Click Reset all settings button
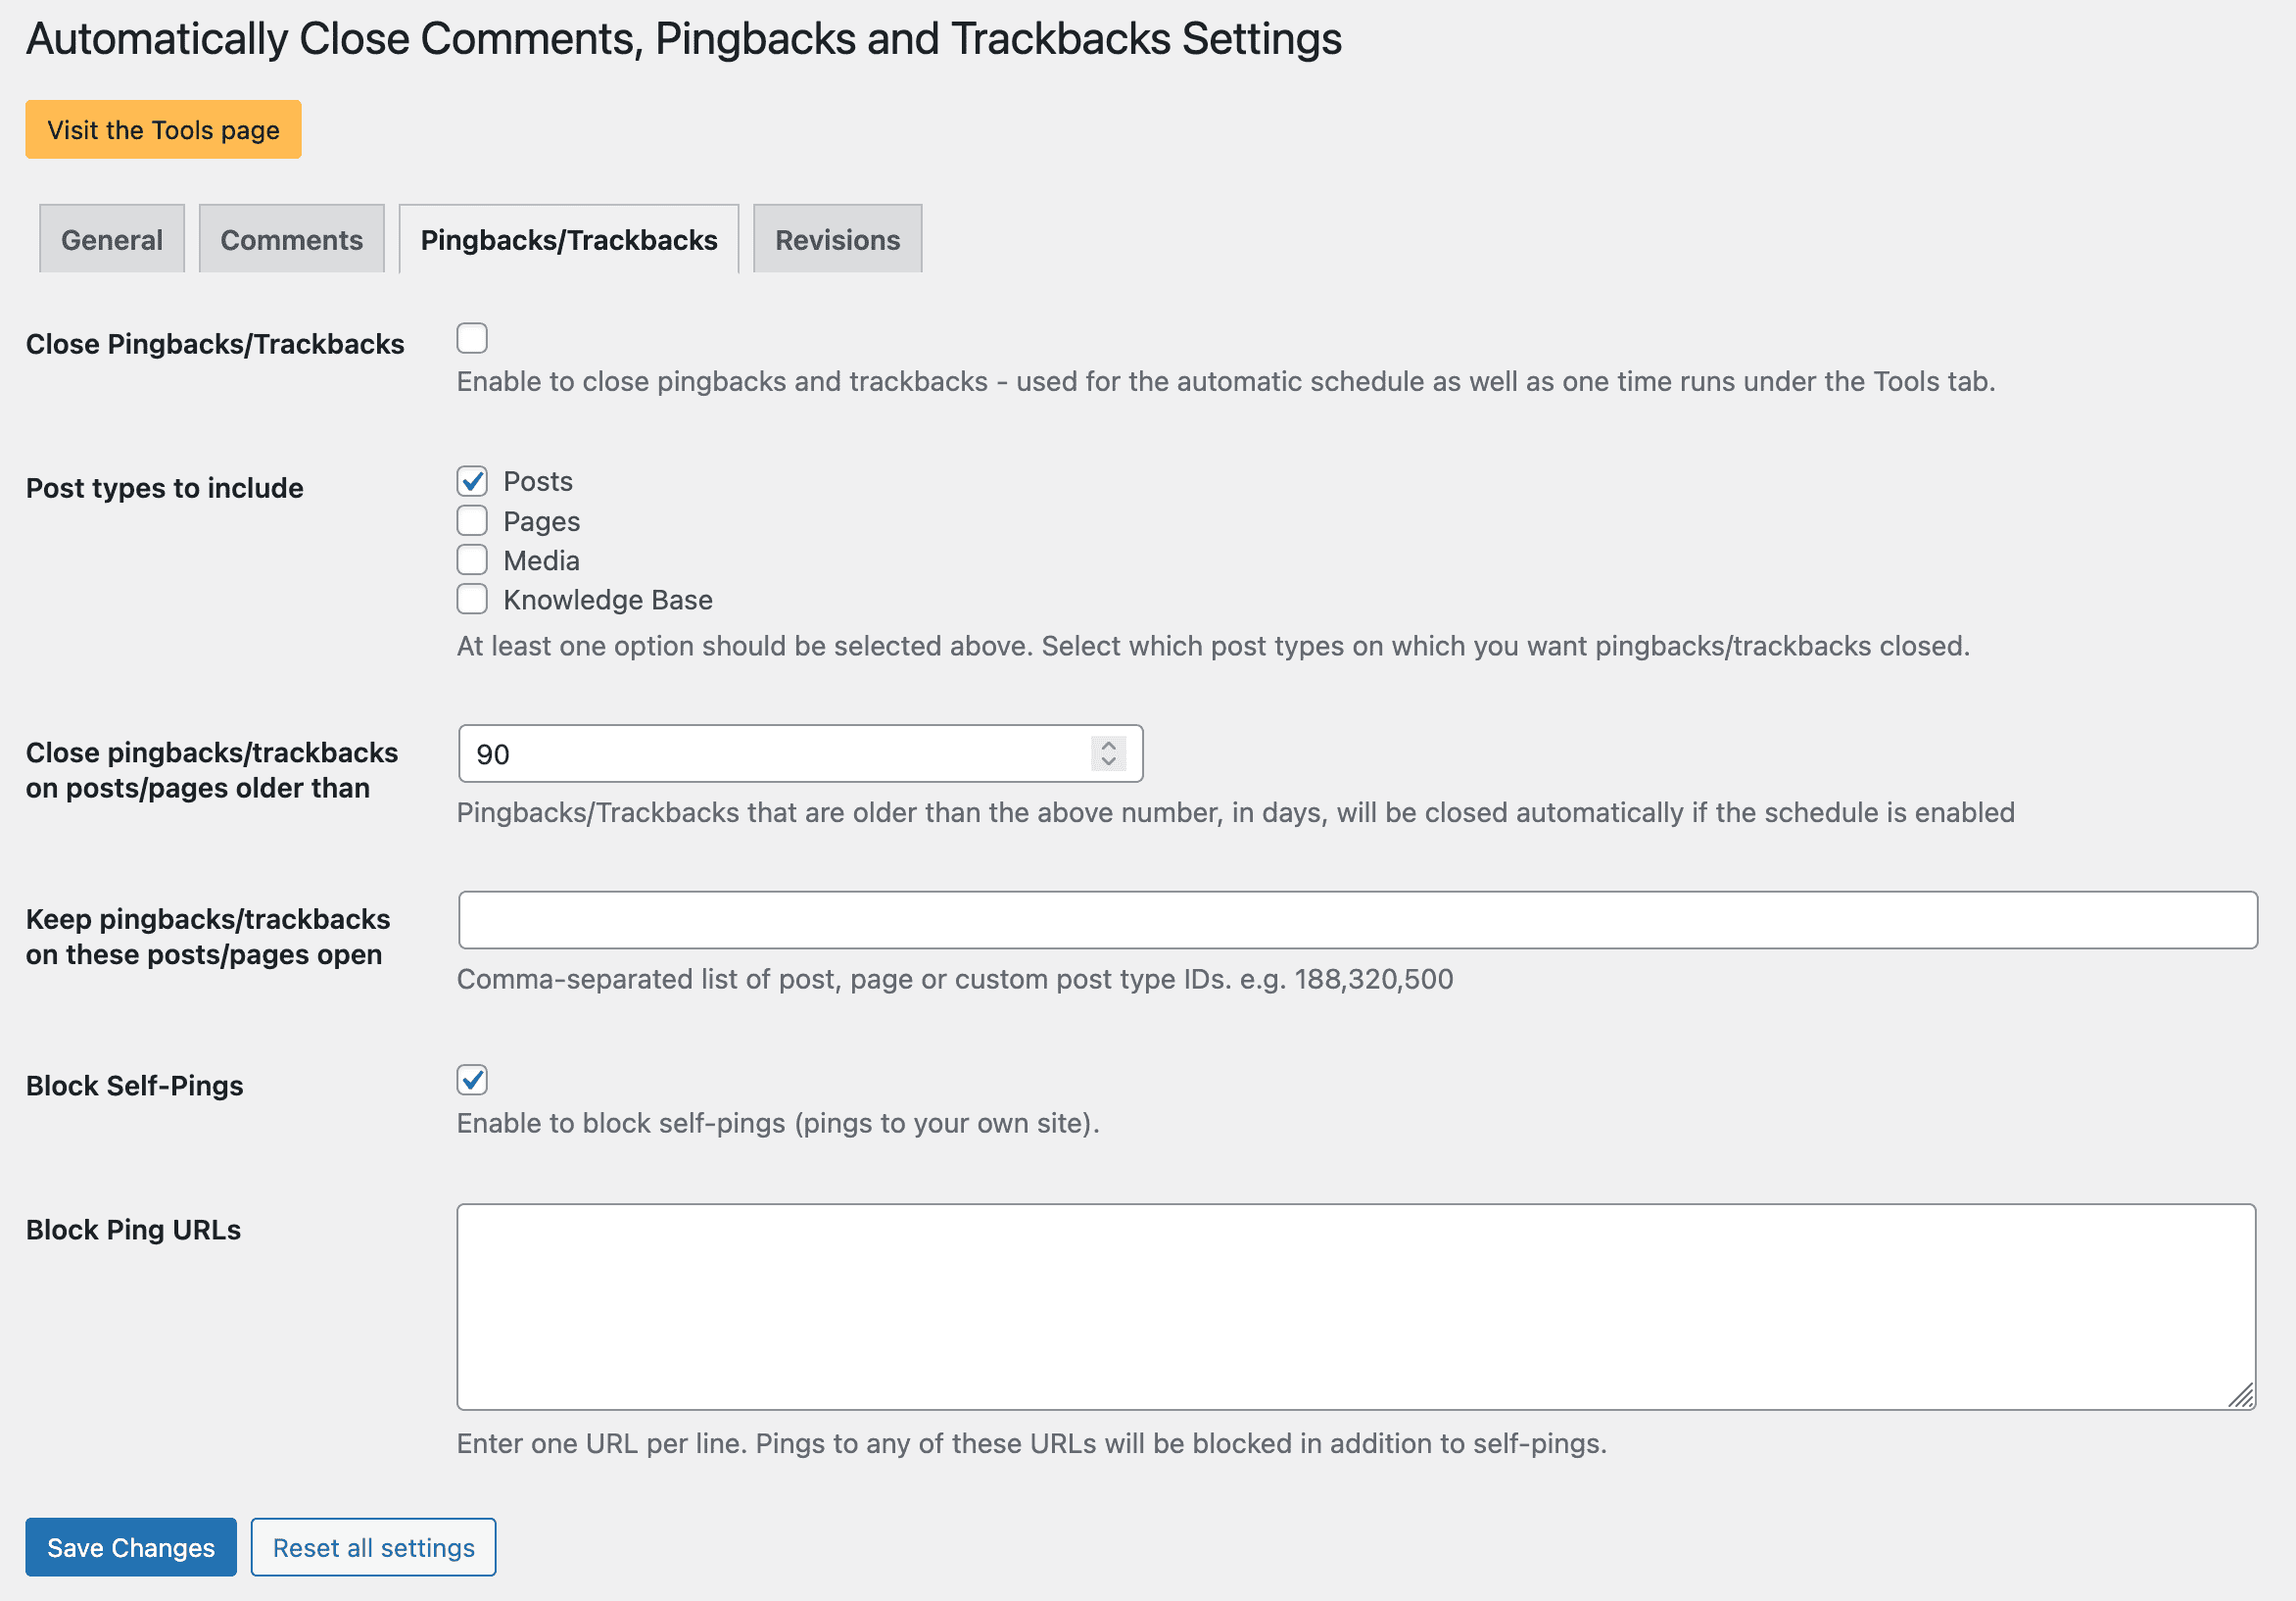Screen dimensions: 2296x1601 (x=373, y=1547)
